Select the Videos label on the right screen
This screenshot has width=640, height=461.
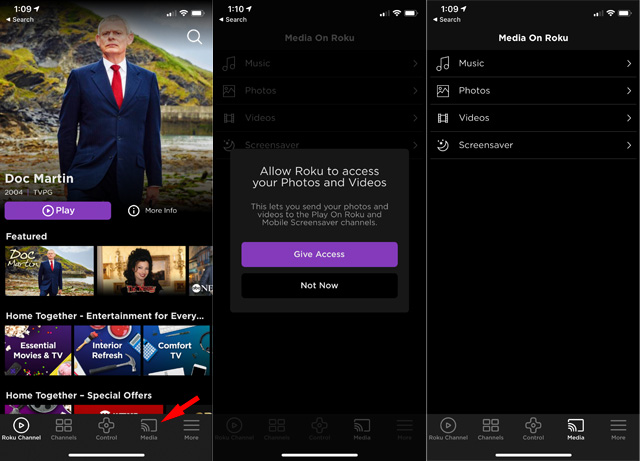474,118
